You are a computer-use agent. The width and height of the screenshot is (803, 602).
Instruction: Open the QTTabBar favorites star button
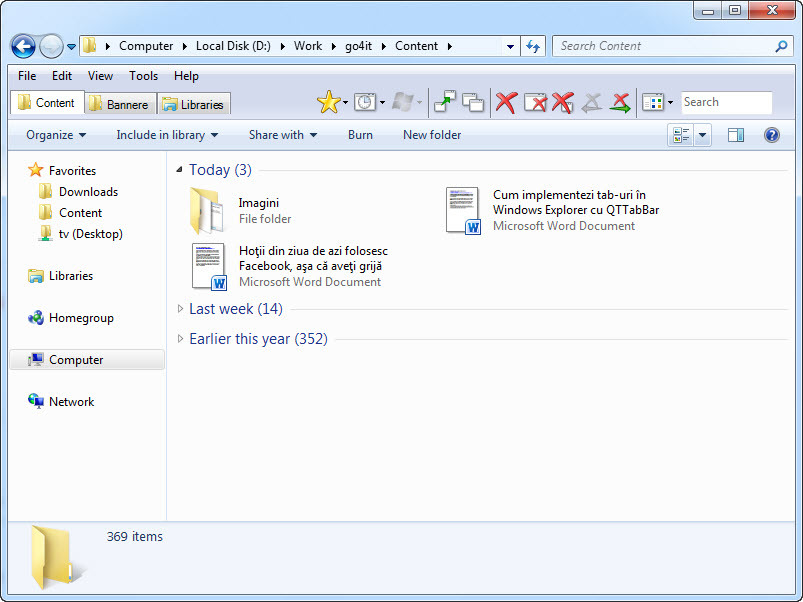coord(328,102)
